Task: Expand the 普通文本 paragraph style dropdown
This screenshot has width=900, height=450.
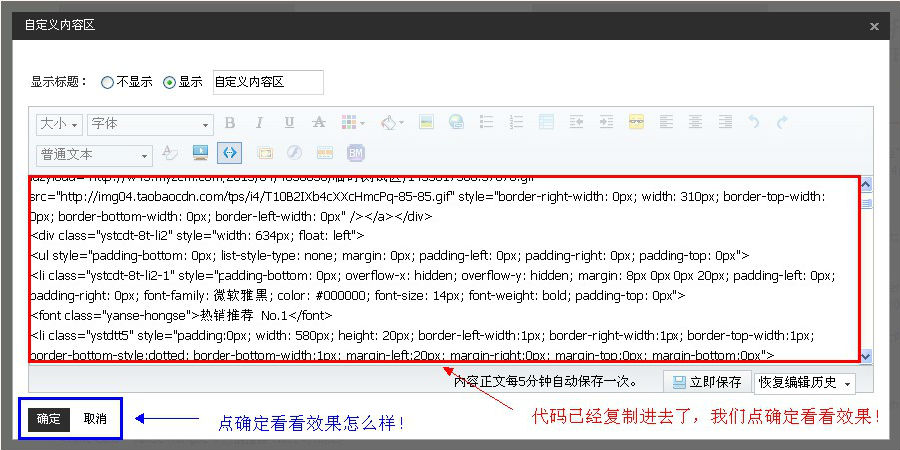Action: point(94,155)
